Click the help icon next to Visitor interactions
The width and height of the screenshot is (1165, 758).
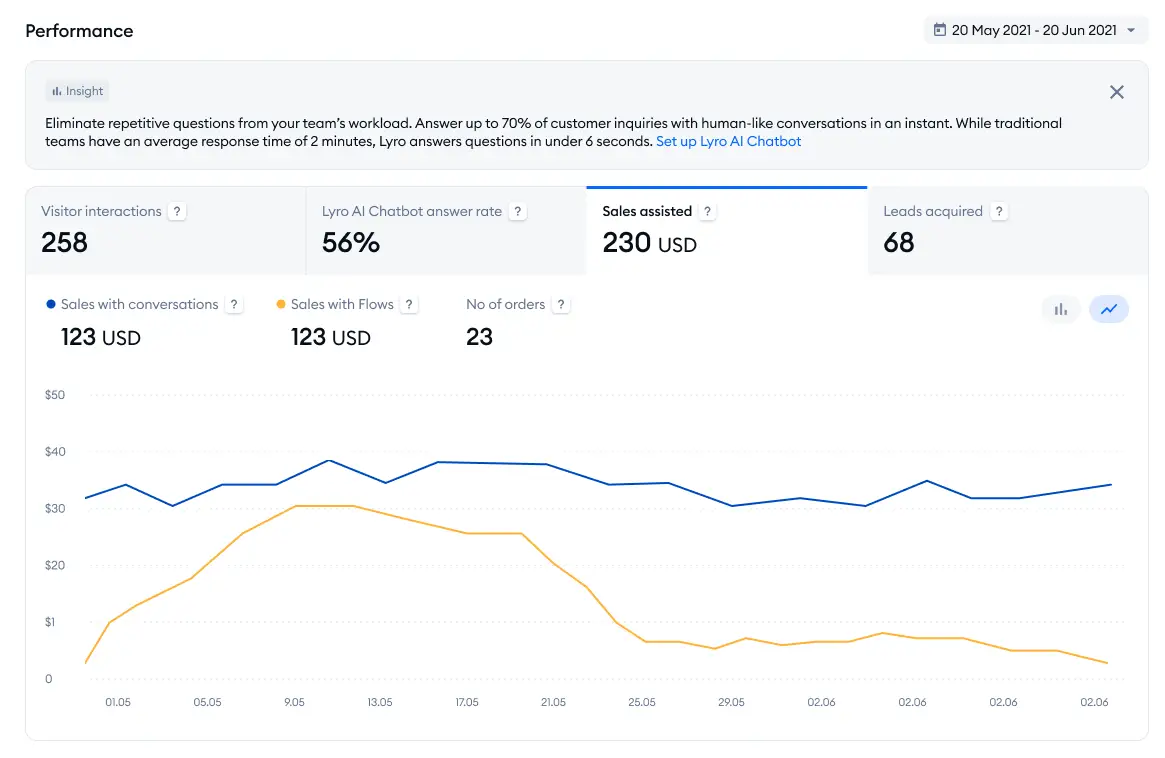(177, 212)
